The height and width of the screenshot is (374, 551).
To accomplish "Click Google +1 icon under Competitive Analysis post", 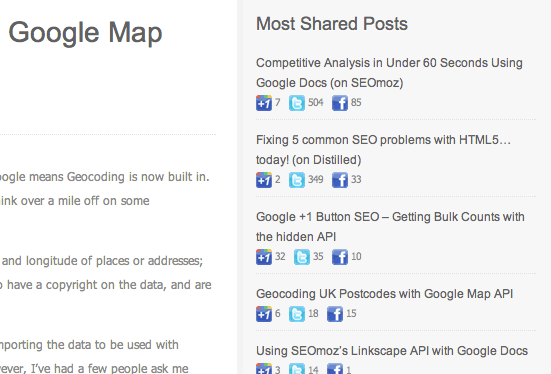I will pos(264,103).
